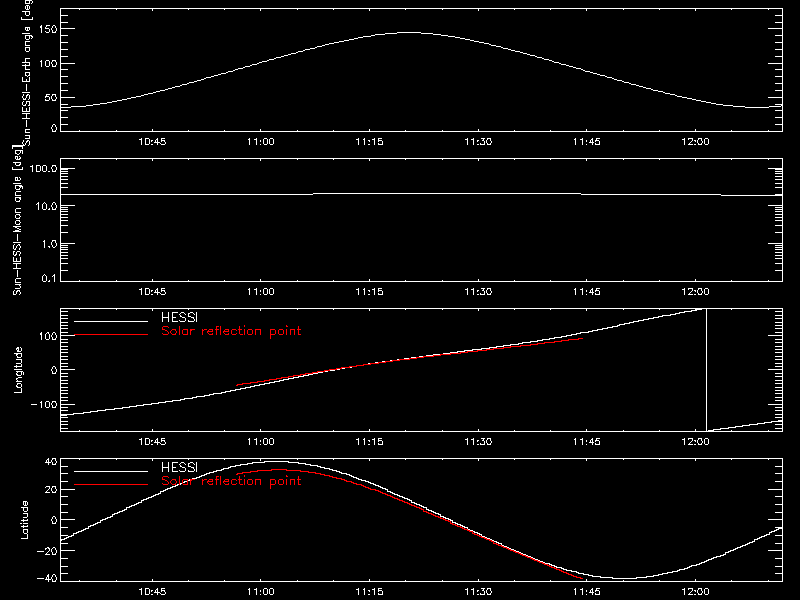This screenshot has width=800, height=600.
Task: Click the "1.0" tick on Moon angle axis
Action: [x=49, y=244]
